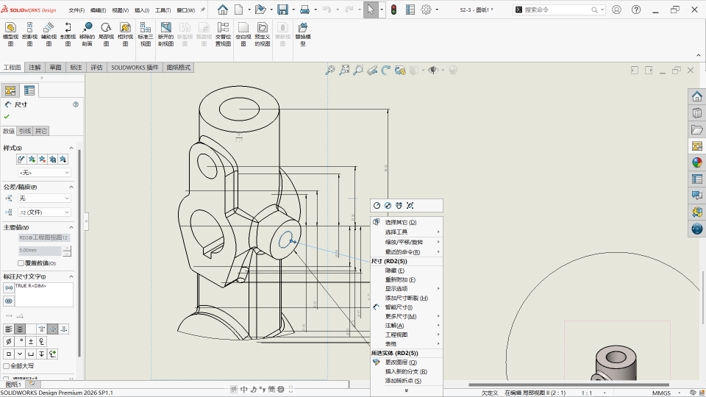Screen dimensions: 706x397
Task: Confirm dimension with the green checkmark
Action: (x=6, y=117)
